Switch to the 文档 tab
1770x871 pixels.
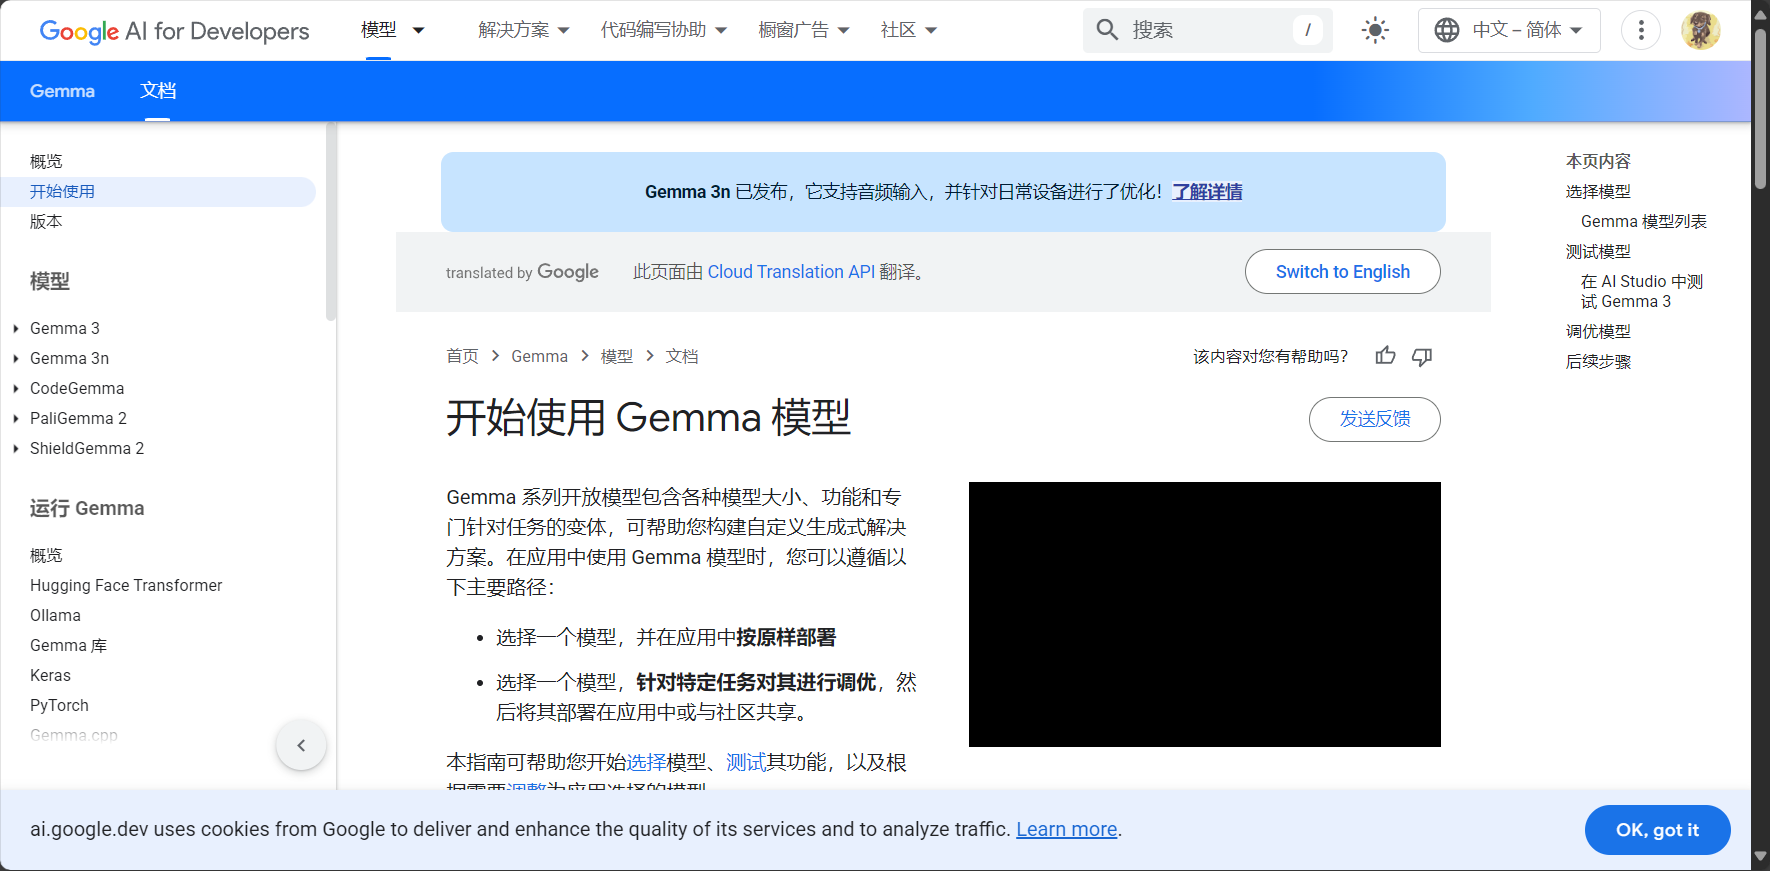(x=158, y=91)
